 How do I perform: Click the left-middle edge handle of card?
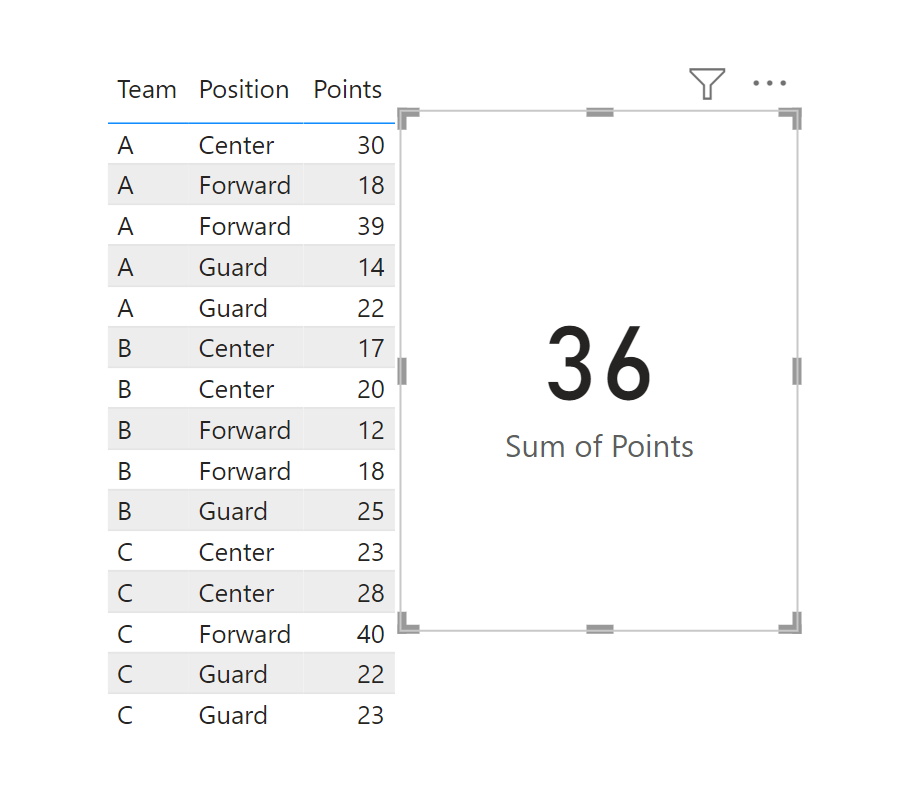[x=402, y=371]
